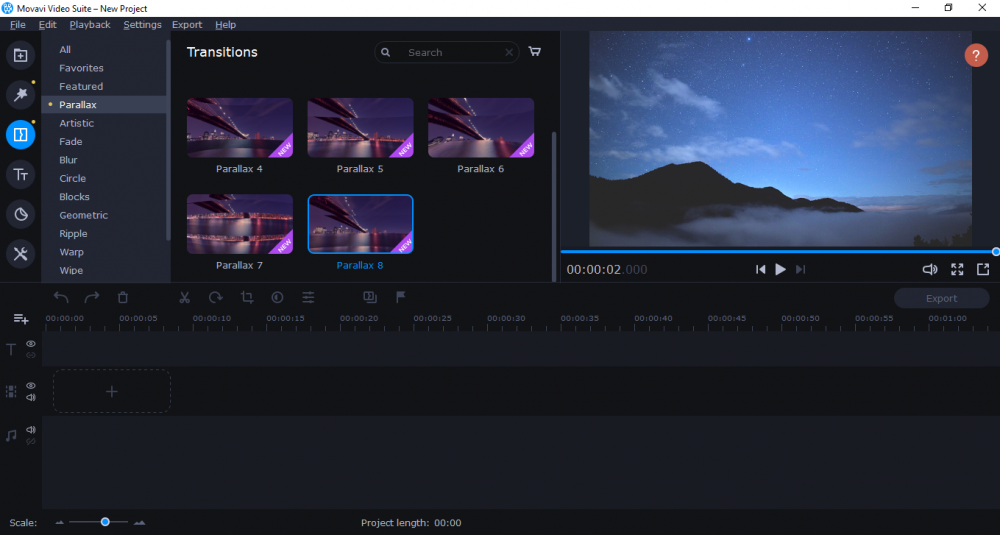This screenshot has width=1000, height=535.
Task: Mute the audio music track
Action: [x=31, y=430]
